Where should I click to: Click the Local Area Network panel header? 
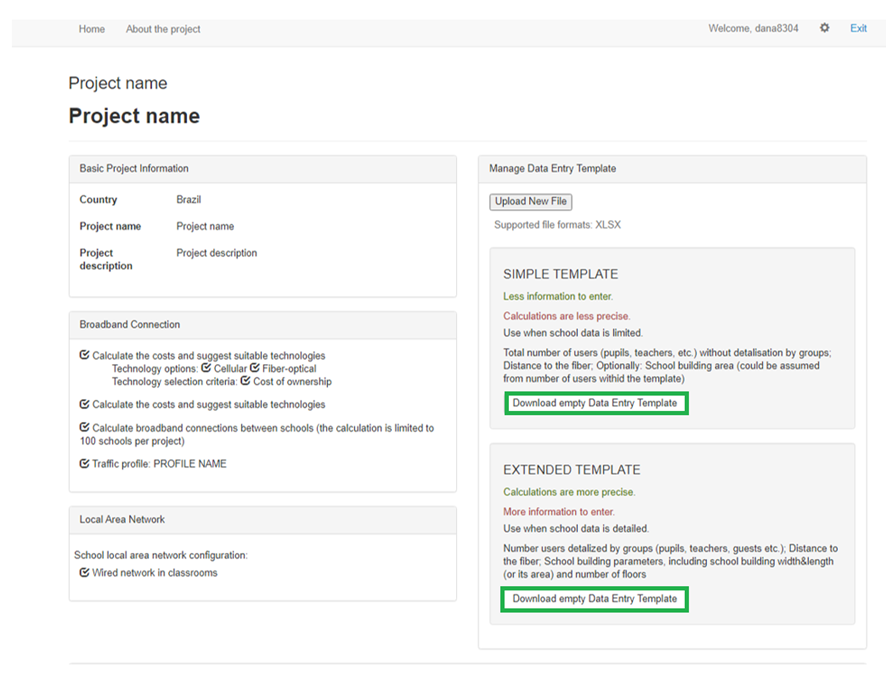point(122,520)
